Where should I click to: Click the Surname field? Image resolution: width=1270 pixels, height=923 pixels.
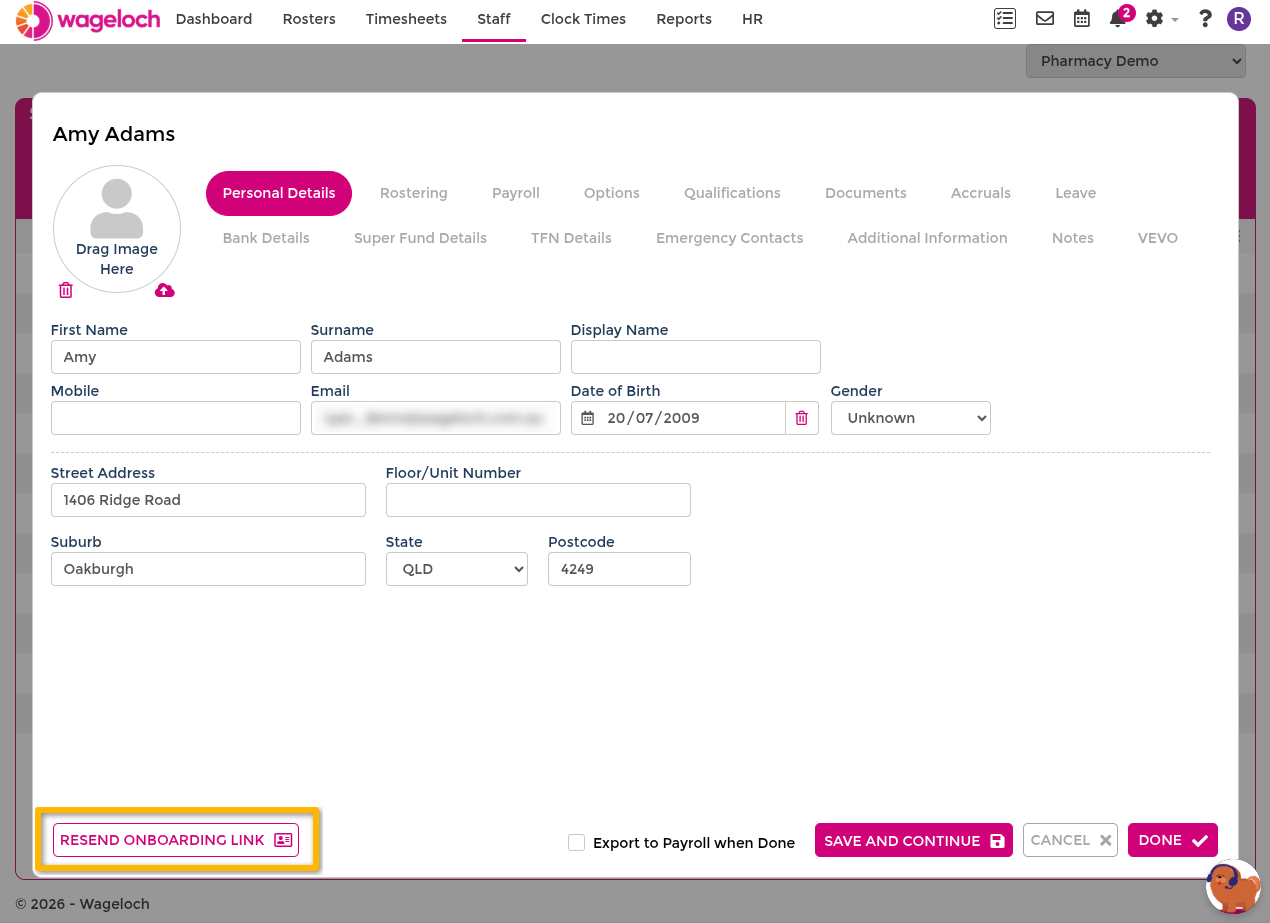click(436, 357)
